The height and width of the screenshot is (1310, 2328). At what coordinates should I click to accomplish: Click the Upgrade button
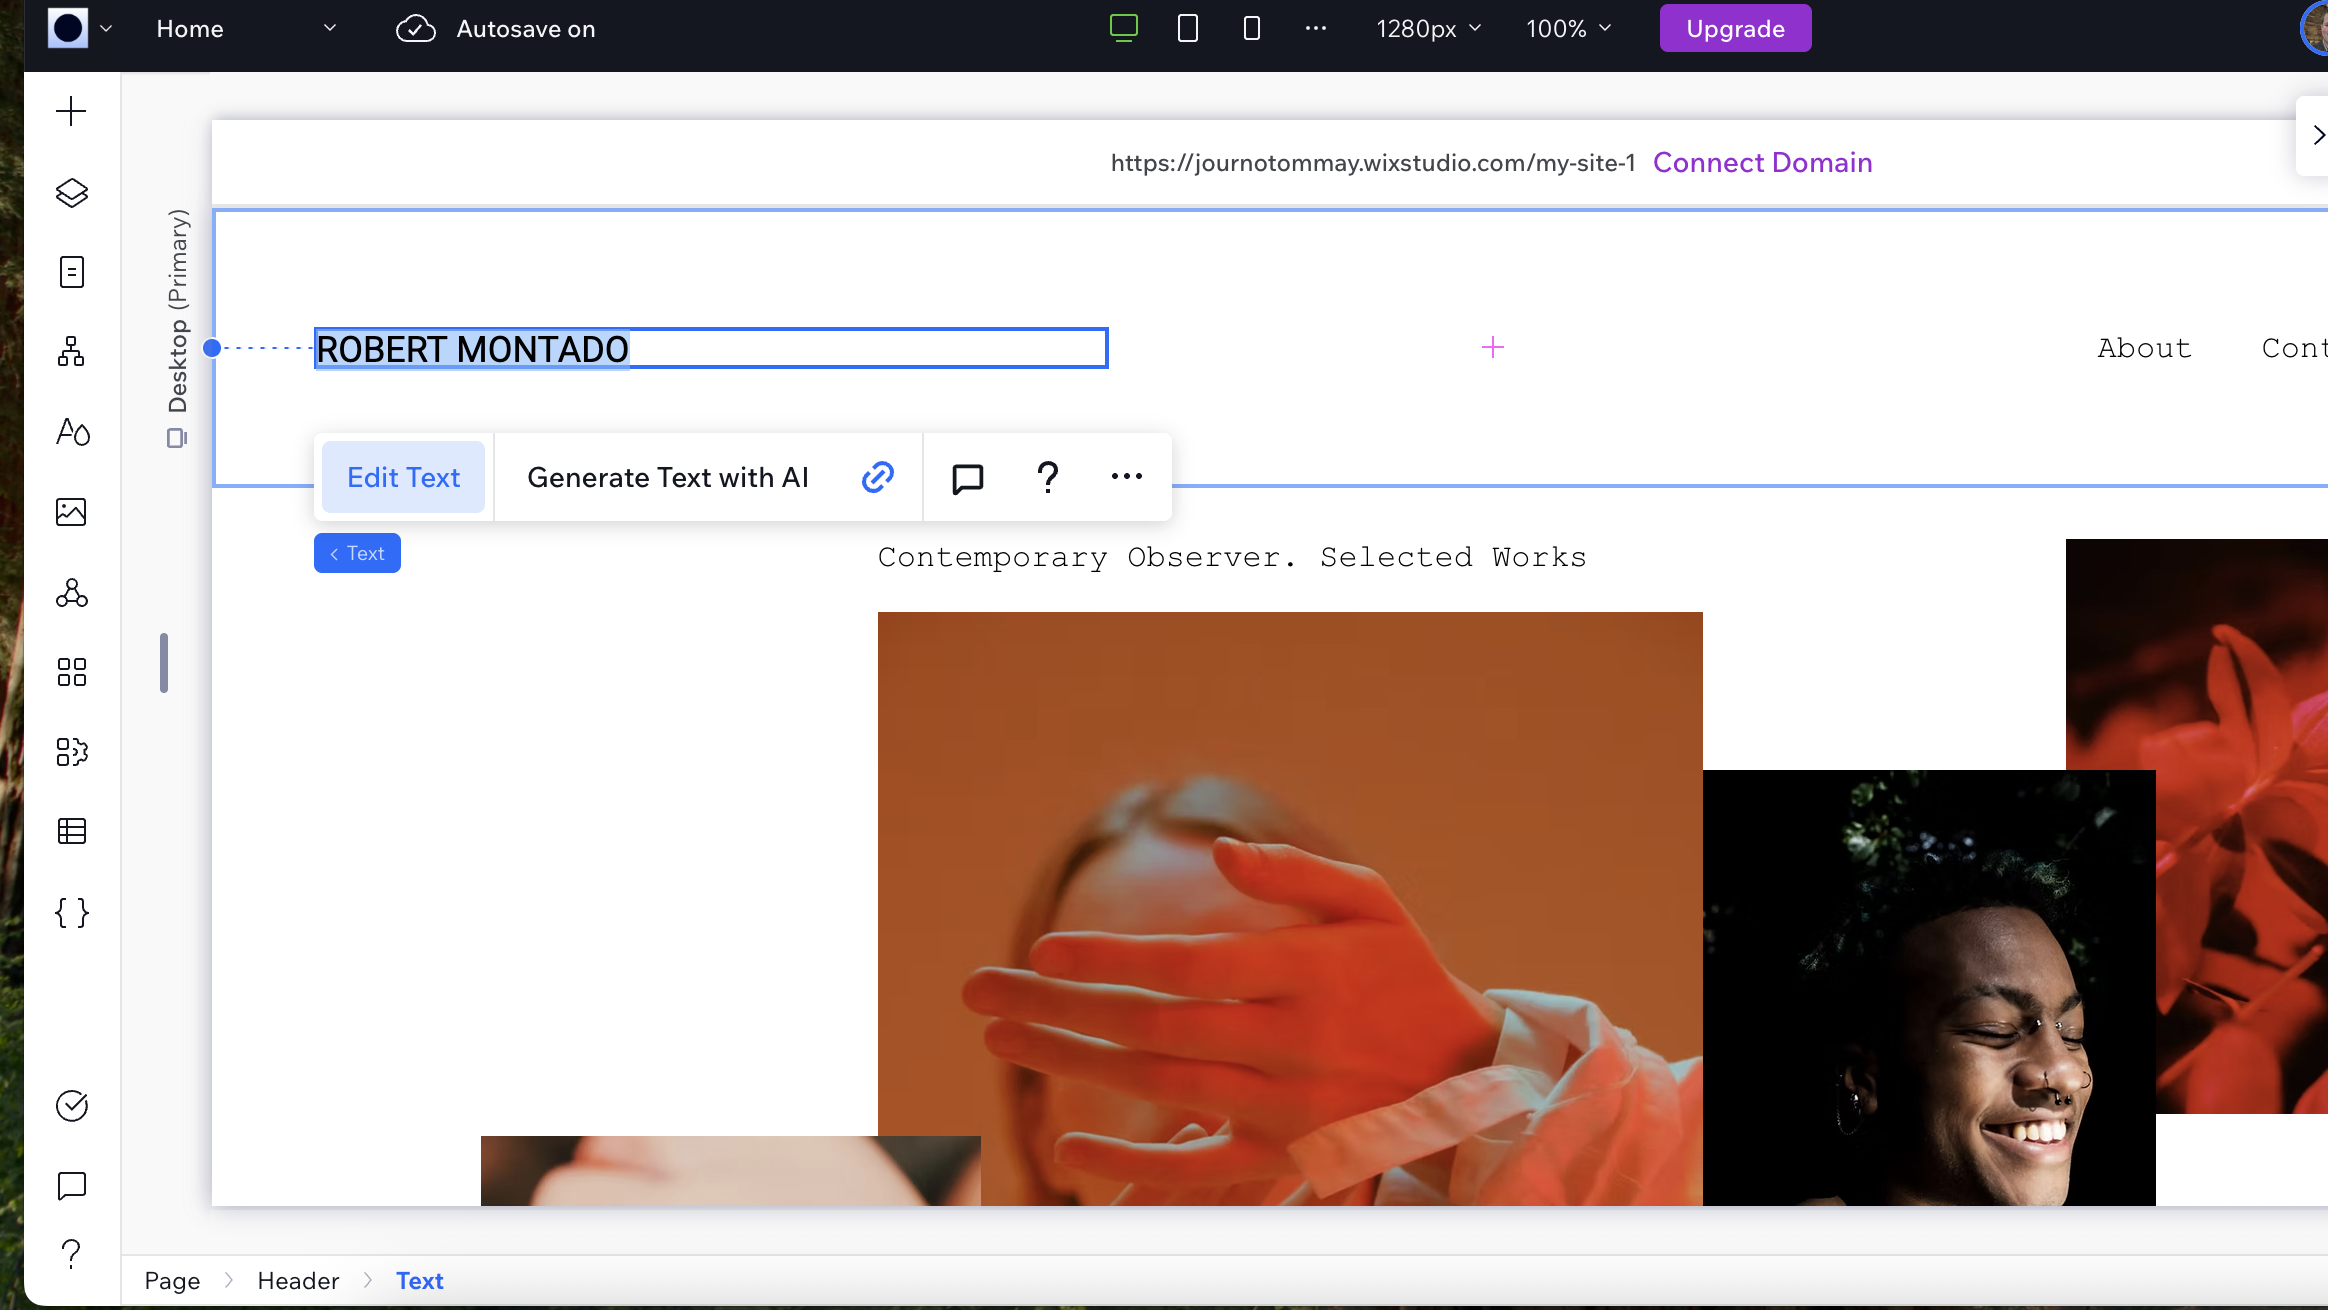pos(1735,28)
